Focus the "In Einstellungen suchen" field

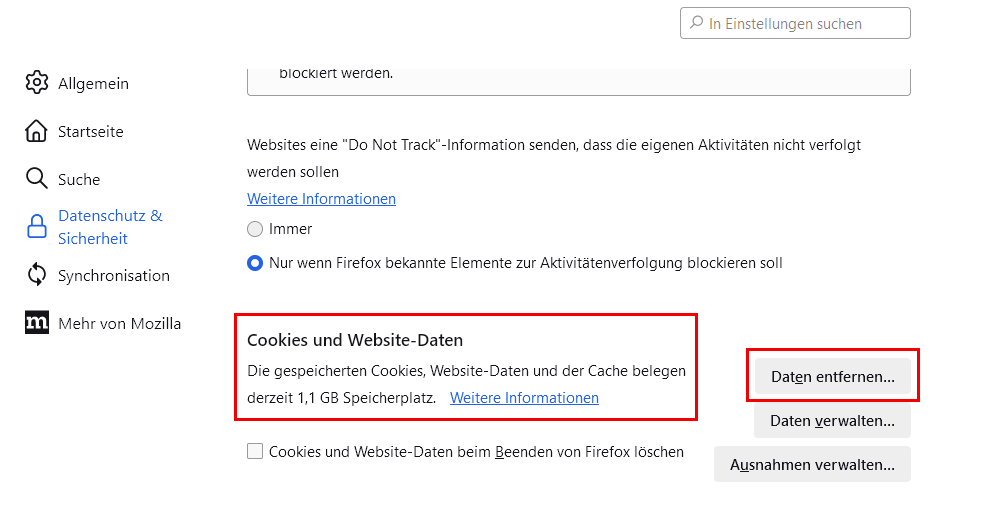800,24
